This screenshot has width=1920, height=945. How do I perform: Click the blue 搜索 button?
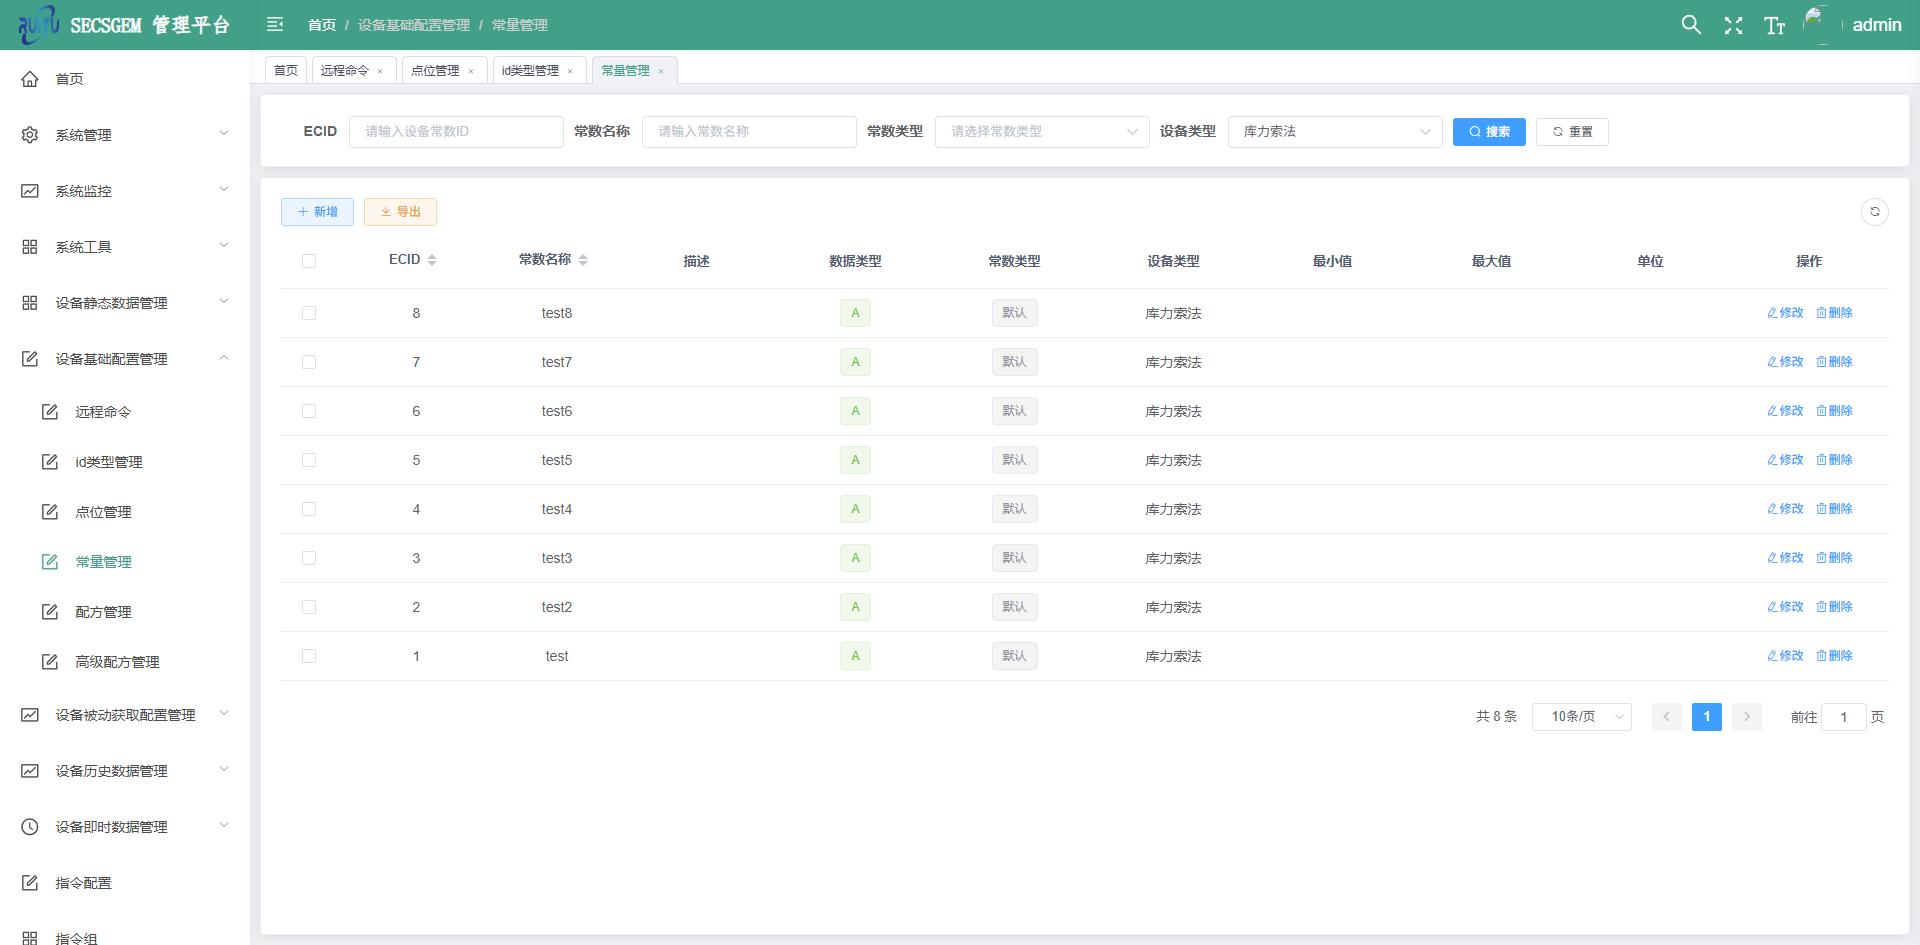(1488, 132)
